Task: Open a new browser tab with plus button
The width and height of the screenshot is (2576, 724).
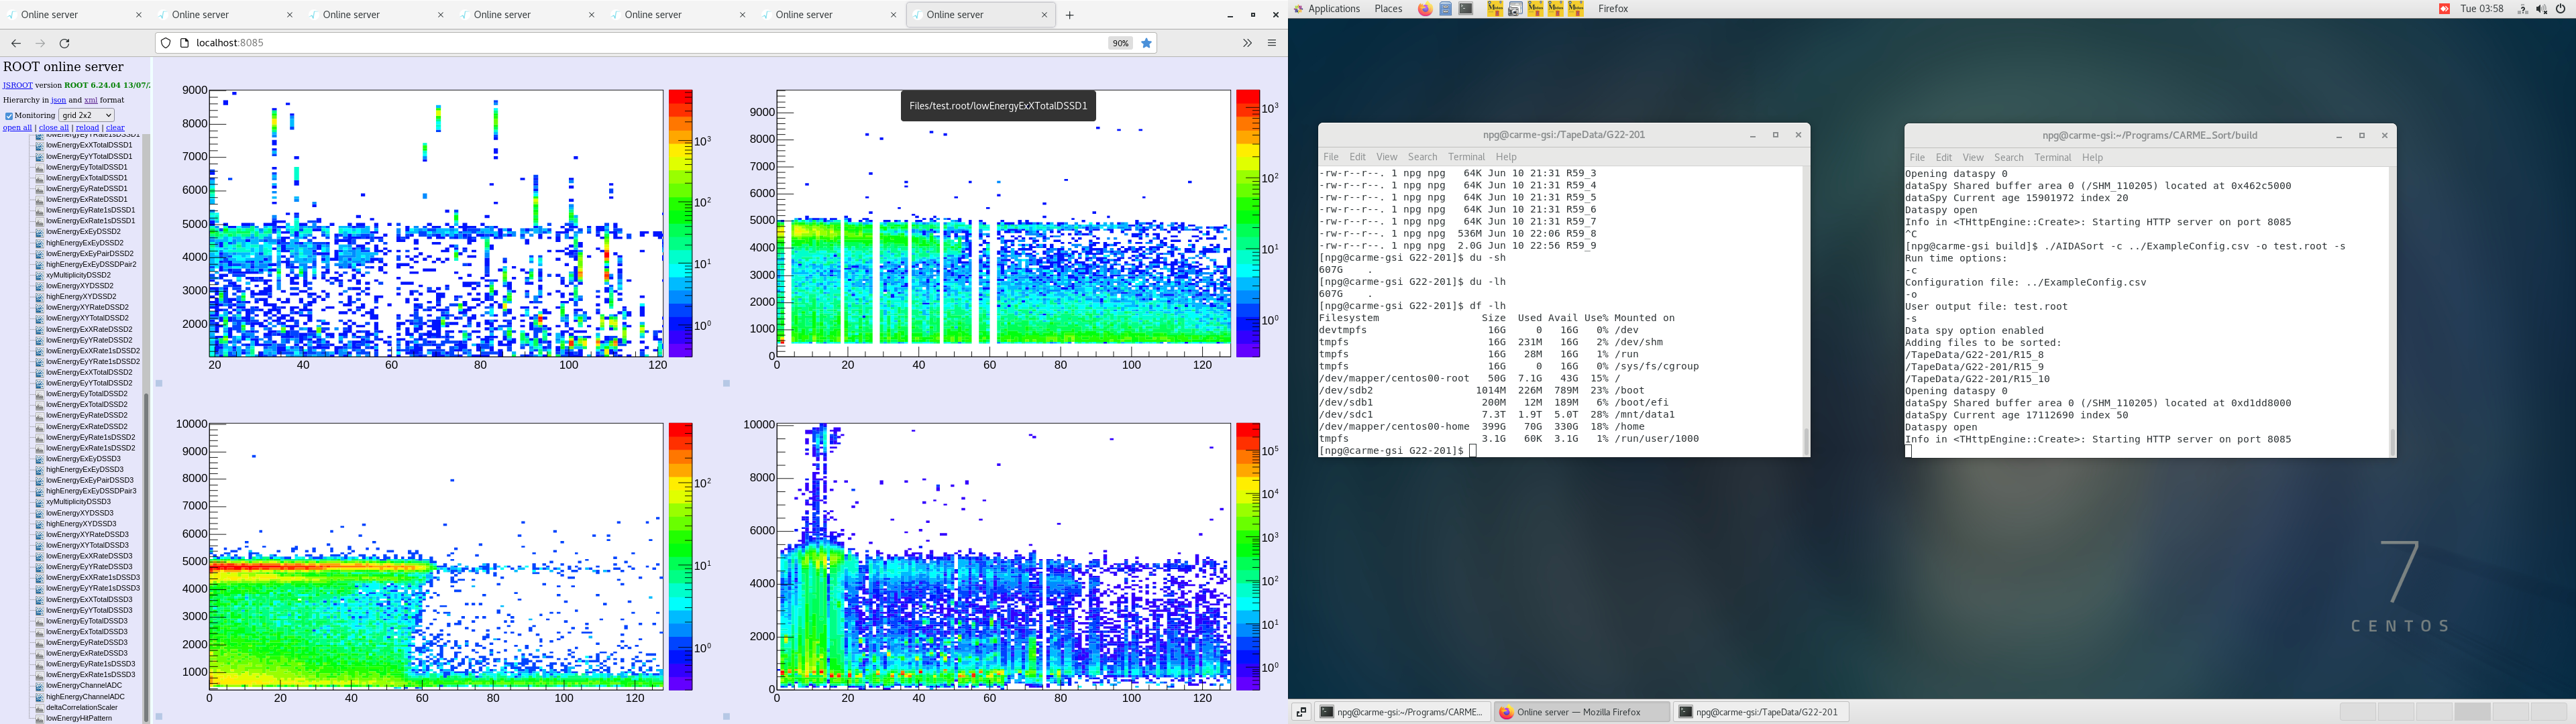Action: click(x=1070, y=15)
